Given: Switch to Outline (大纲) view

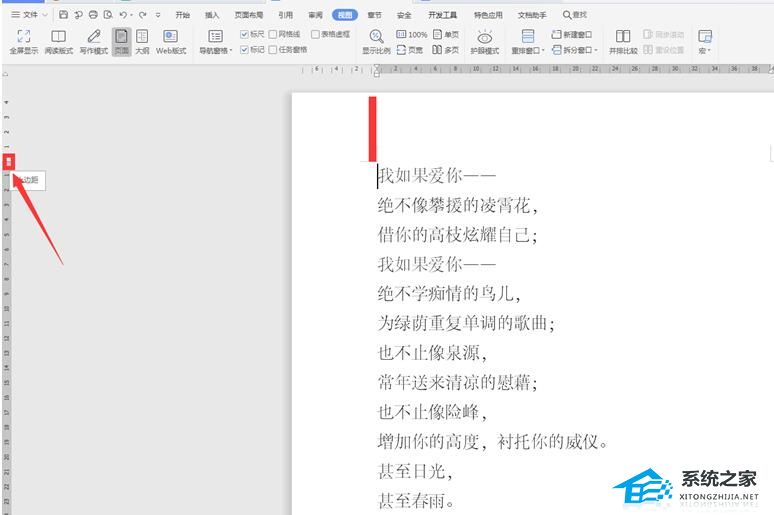Looking at the screenshot, I should pyautogui.click(x=142, y=41).
